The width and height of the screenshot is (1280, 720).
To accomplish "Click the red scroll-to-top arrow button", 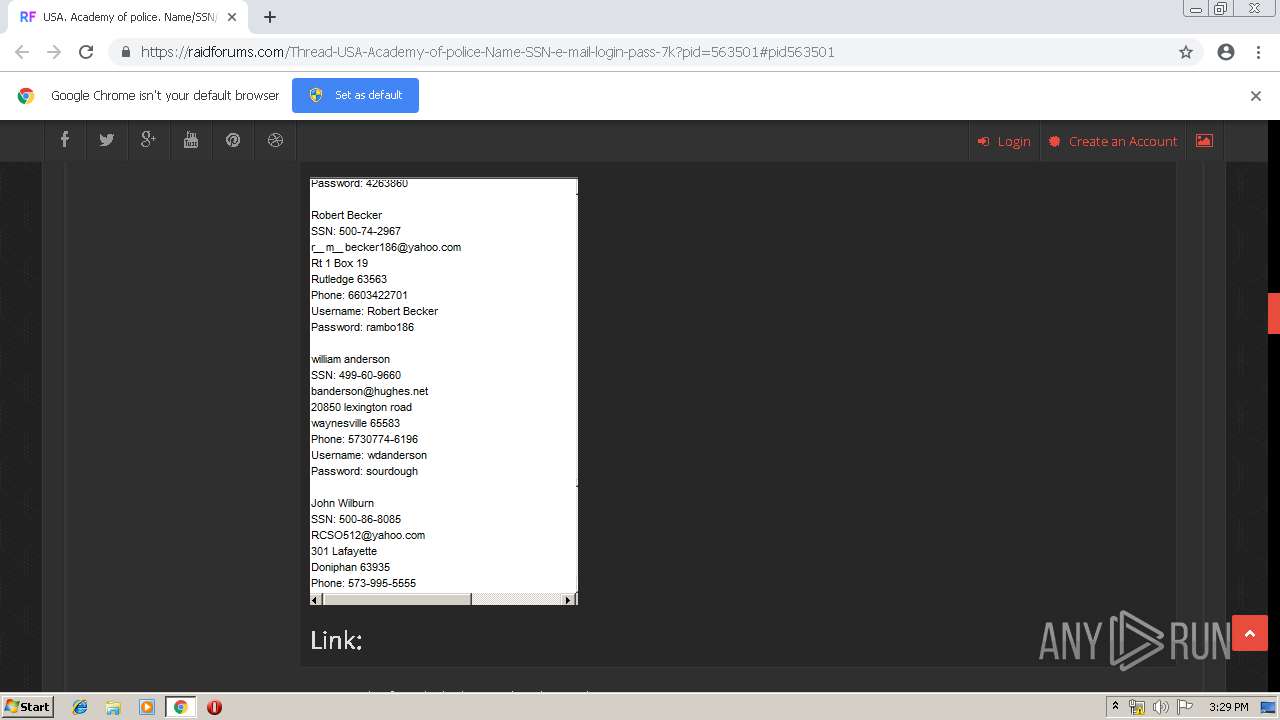I will [1250, 633].
